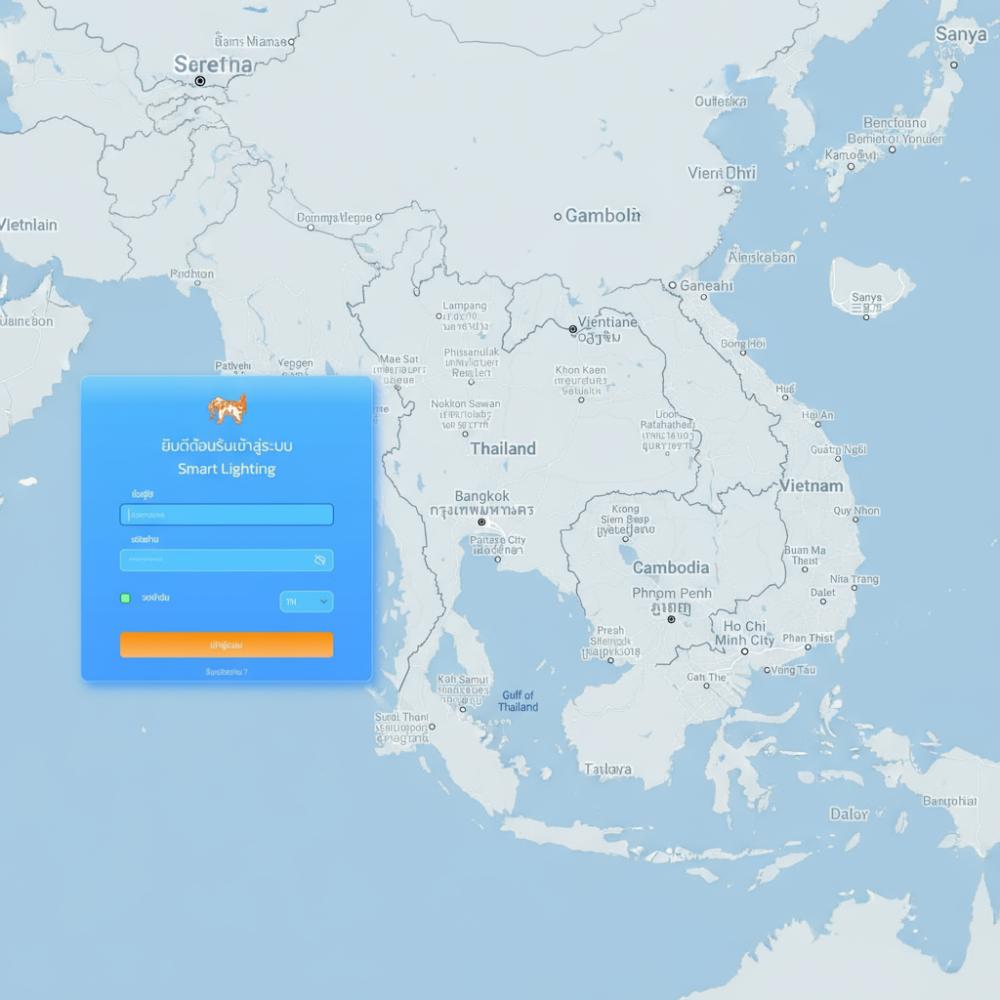Enable the remember me checkbox

point(125,598)
